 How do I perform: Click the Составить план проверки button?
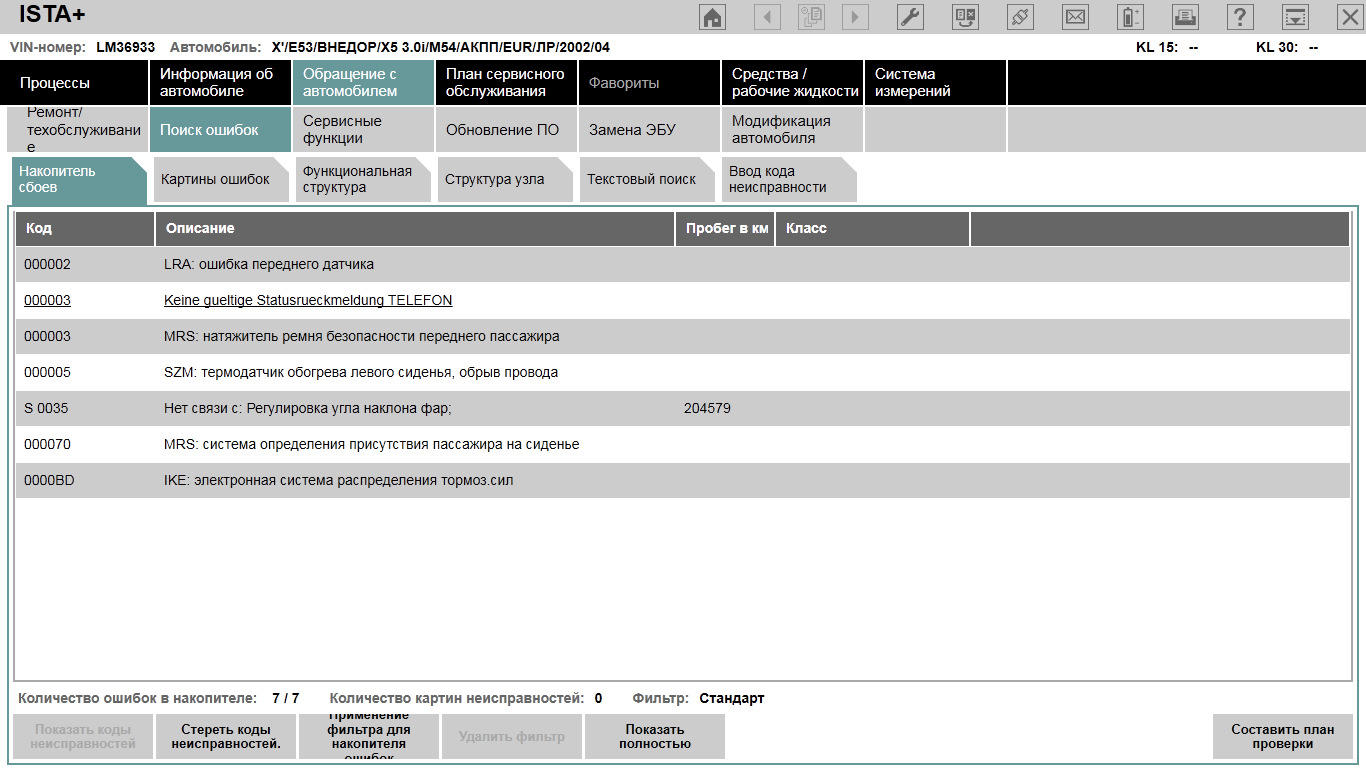1283,737
